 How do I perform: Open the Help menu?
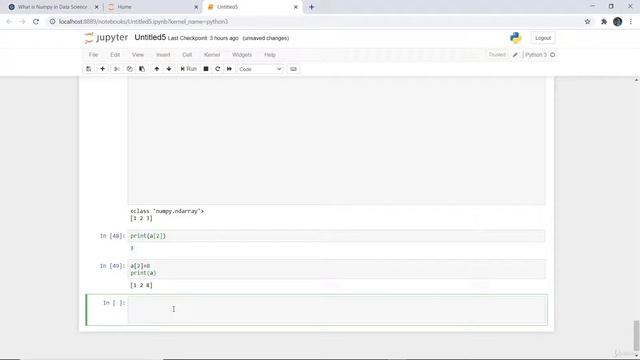pyautogui.click(x=270, y=55)
